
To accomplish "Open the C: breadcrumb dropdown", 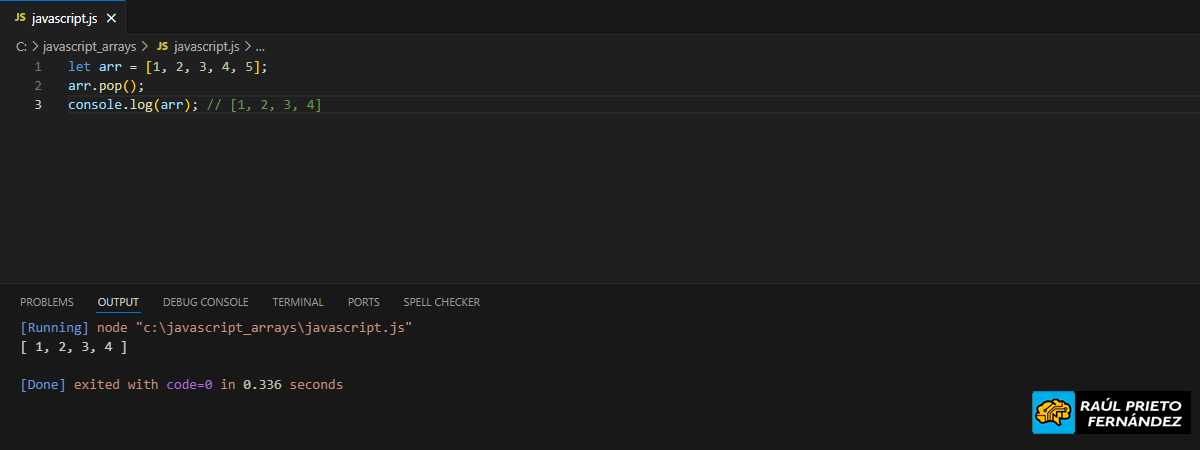I will (21, 46).
